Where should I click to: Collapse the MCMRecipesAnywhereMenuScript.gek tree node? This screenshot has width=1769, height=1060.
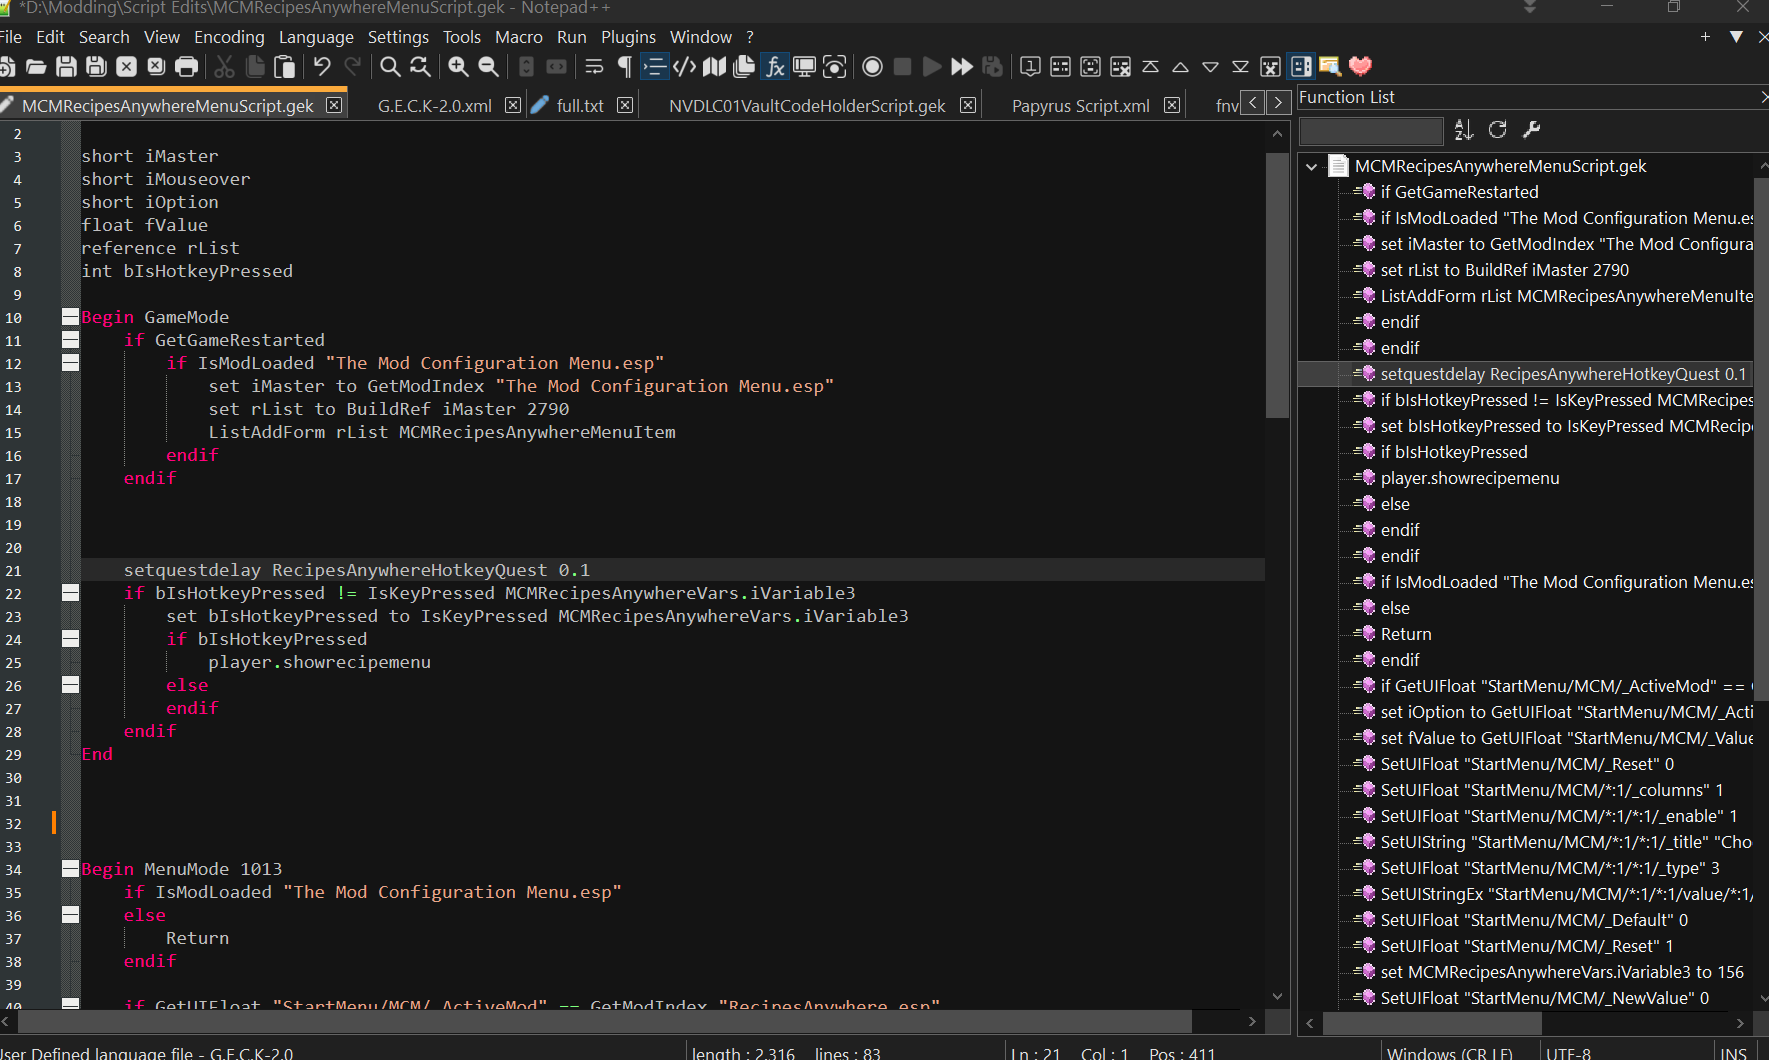coord(1312,167)
